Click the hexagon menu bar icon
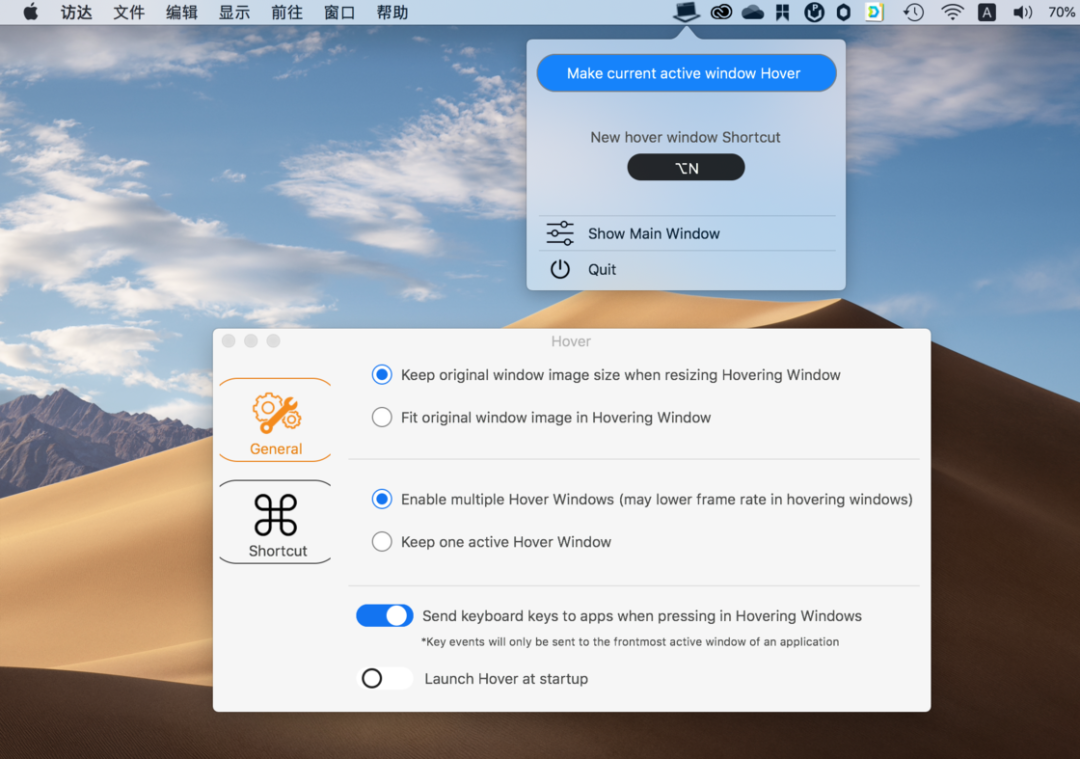 (844, 12)
